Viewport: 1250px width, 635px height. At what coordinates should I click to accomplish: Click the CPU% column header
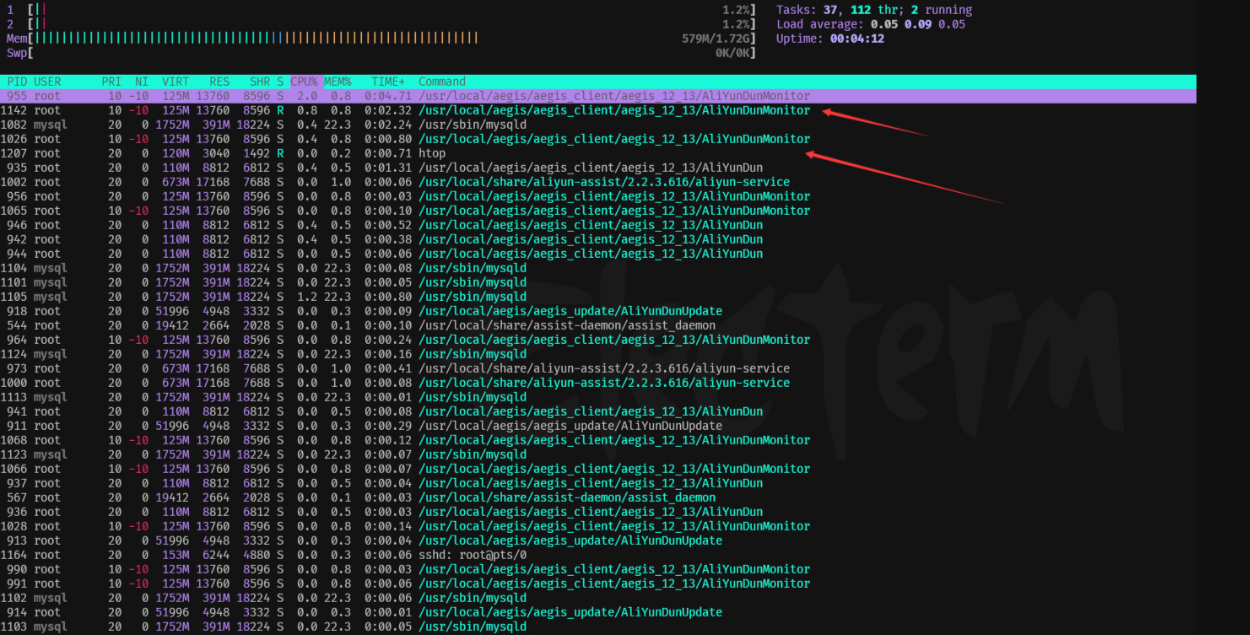pos(304,82)
